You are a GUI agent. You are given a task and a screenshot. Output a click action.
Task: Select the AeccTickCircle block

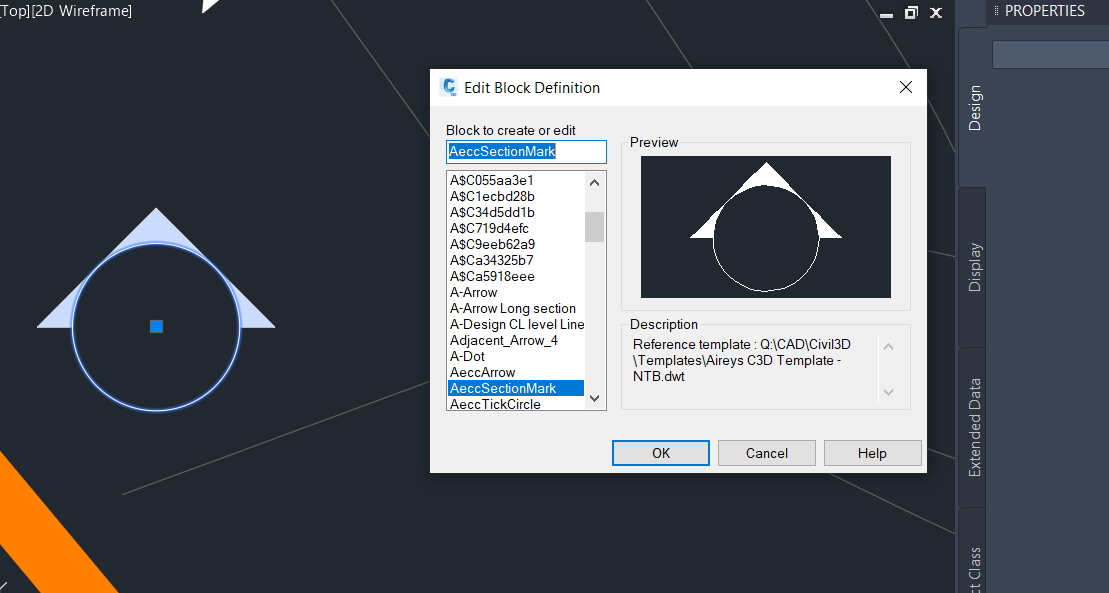pos(516,404)
